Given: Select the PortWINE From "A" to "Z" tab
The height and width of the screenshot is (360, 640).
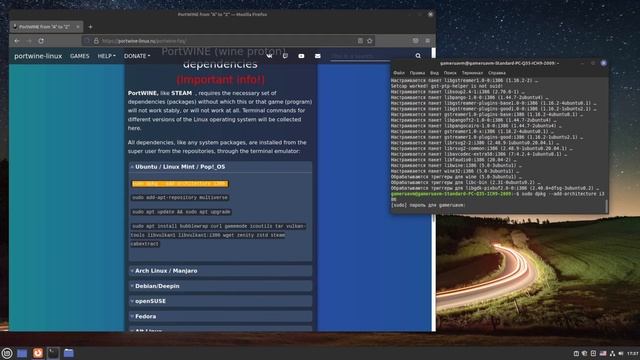Looking at the screenshot, I should [46, 27].
